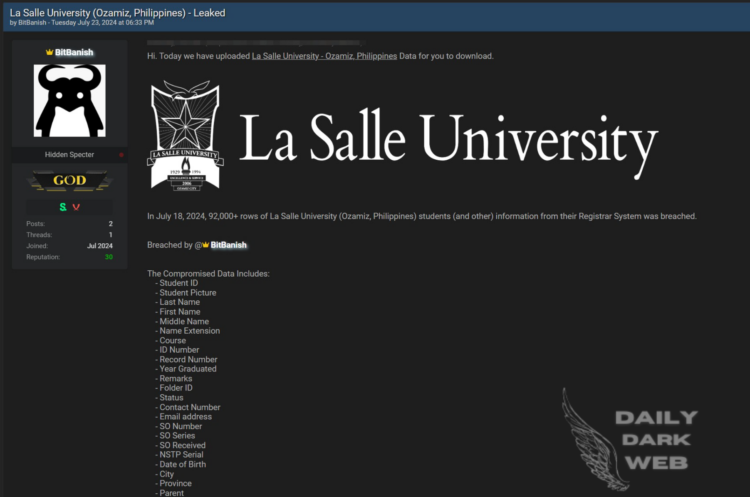Click the Hidden Specter user title

point(69,155)
